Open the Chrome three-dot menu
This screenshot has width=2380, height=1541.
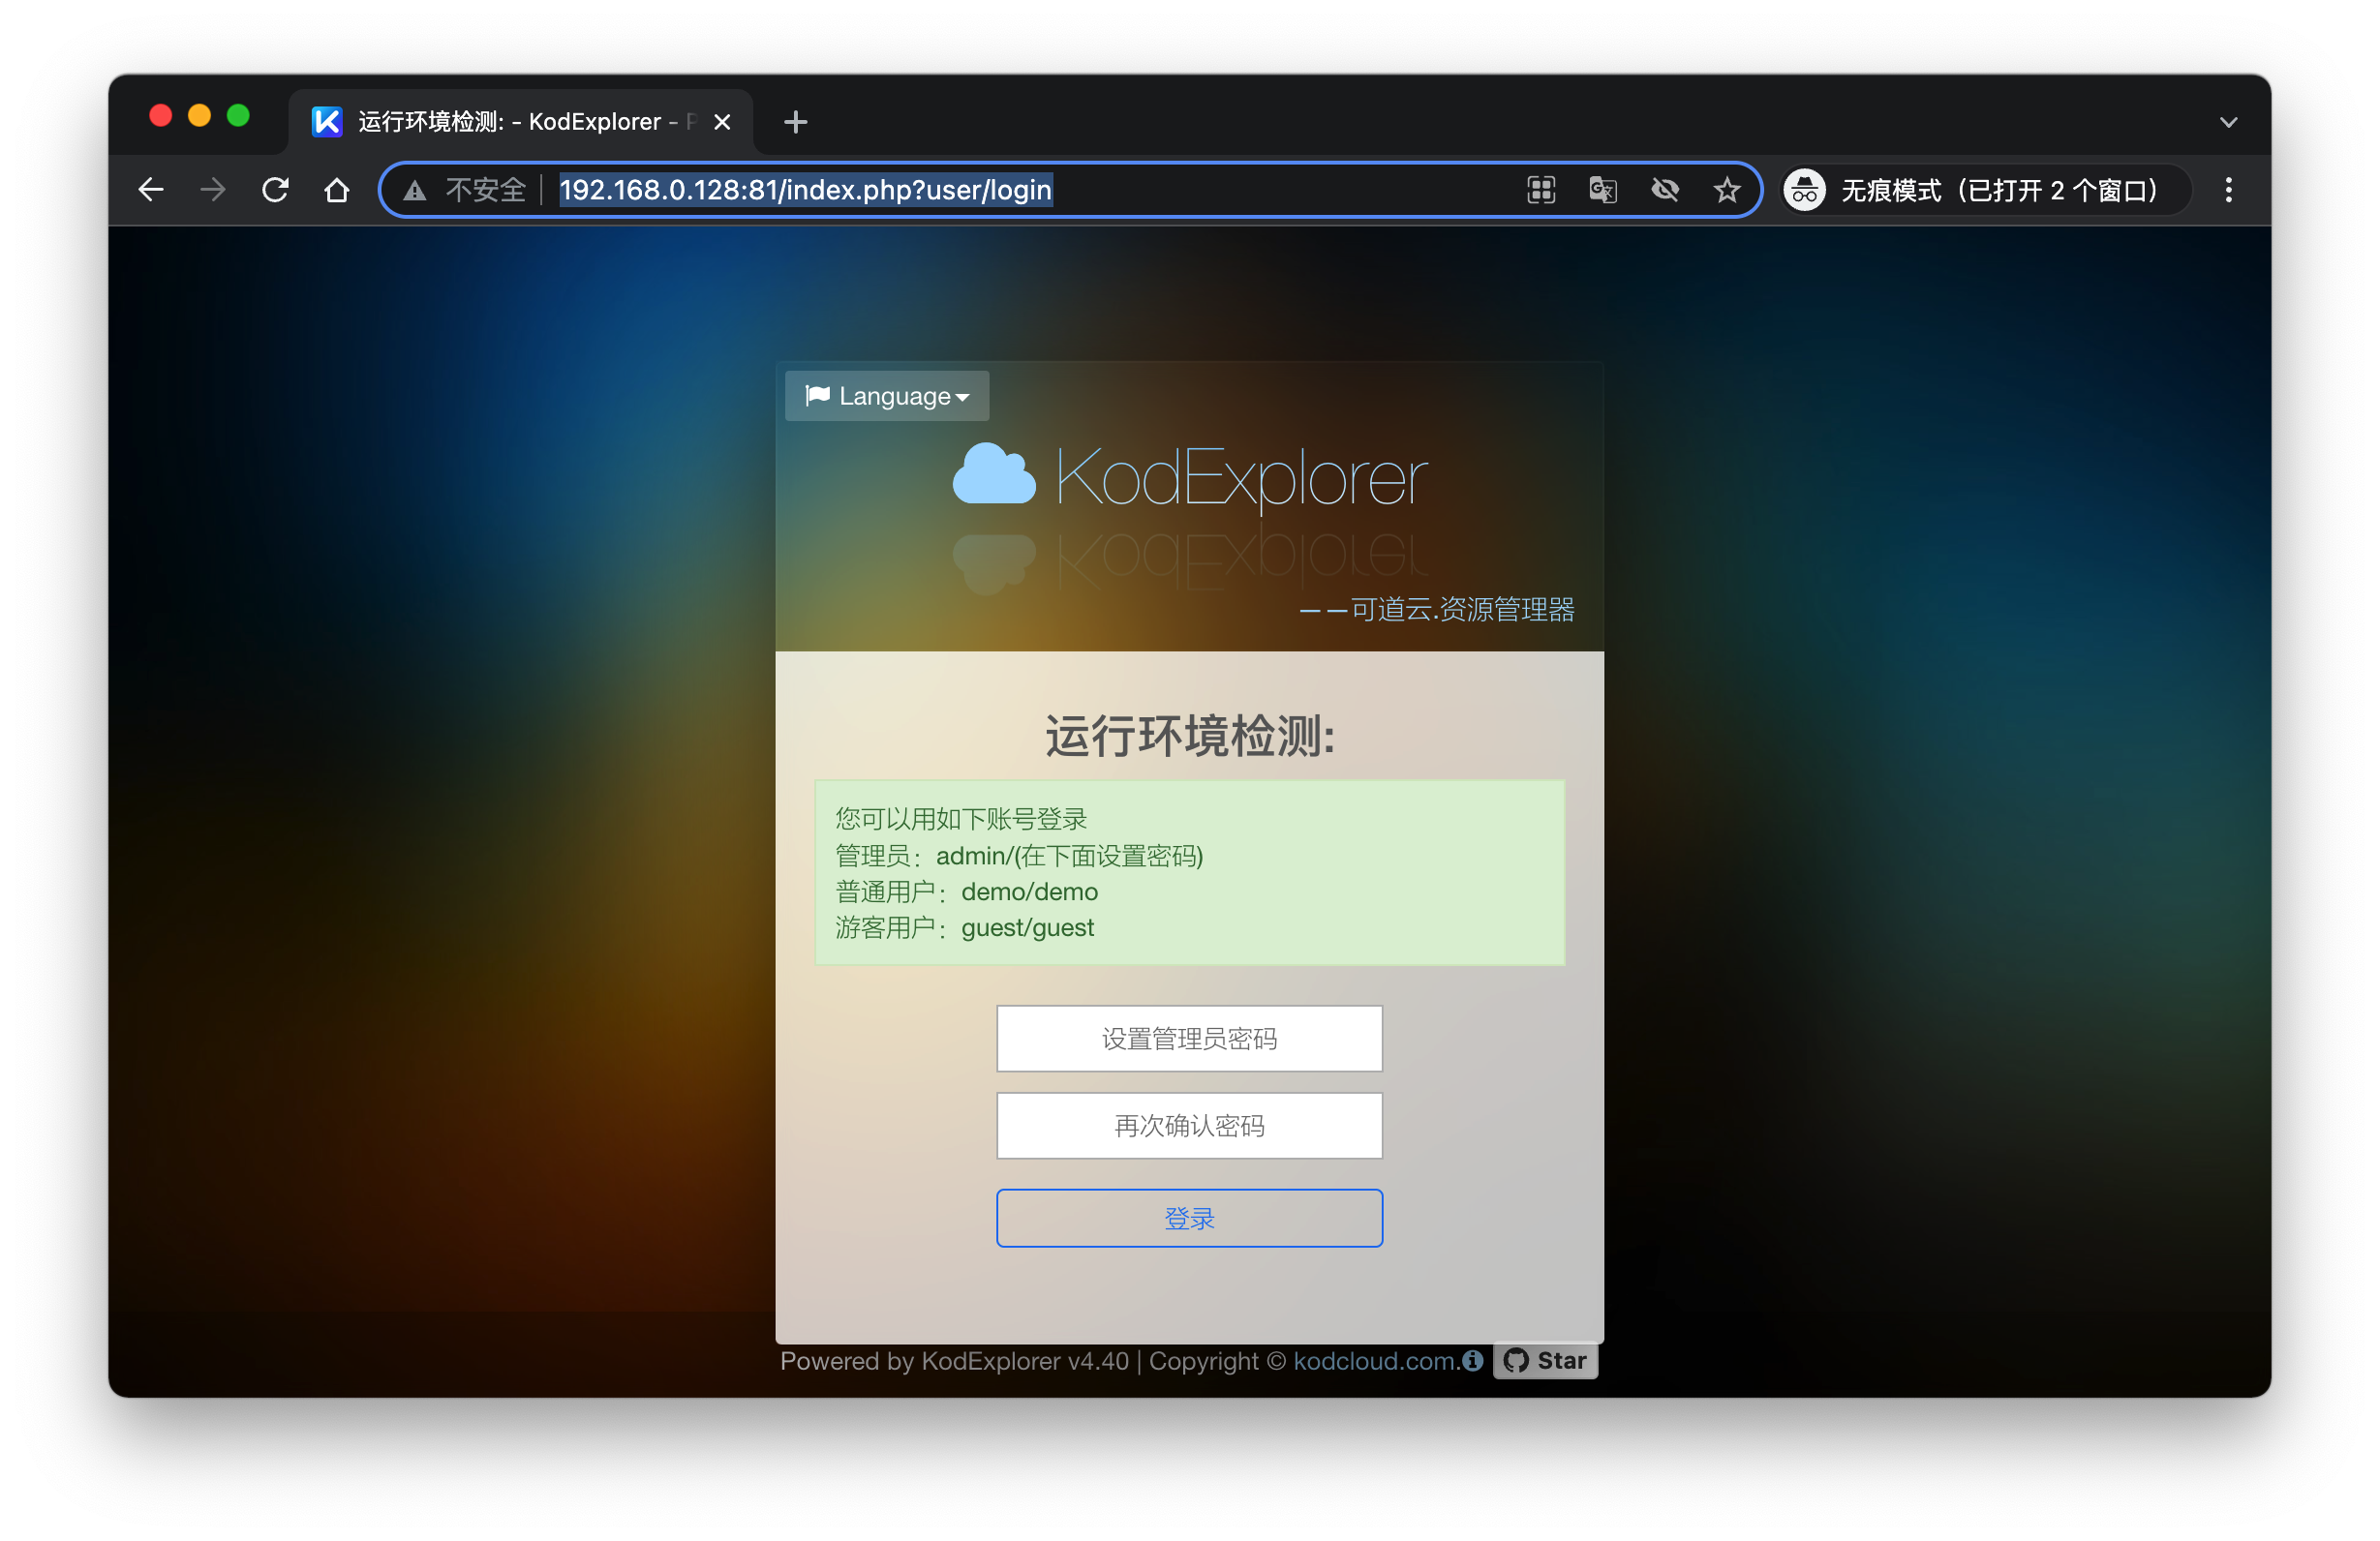[x=2228, y=190]
